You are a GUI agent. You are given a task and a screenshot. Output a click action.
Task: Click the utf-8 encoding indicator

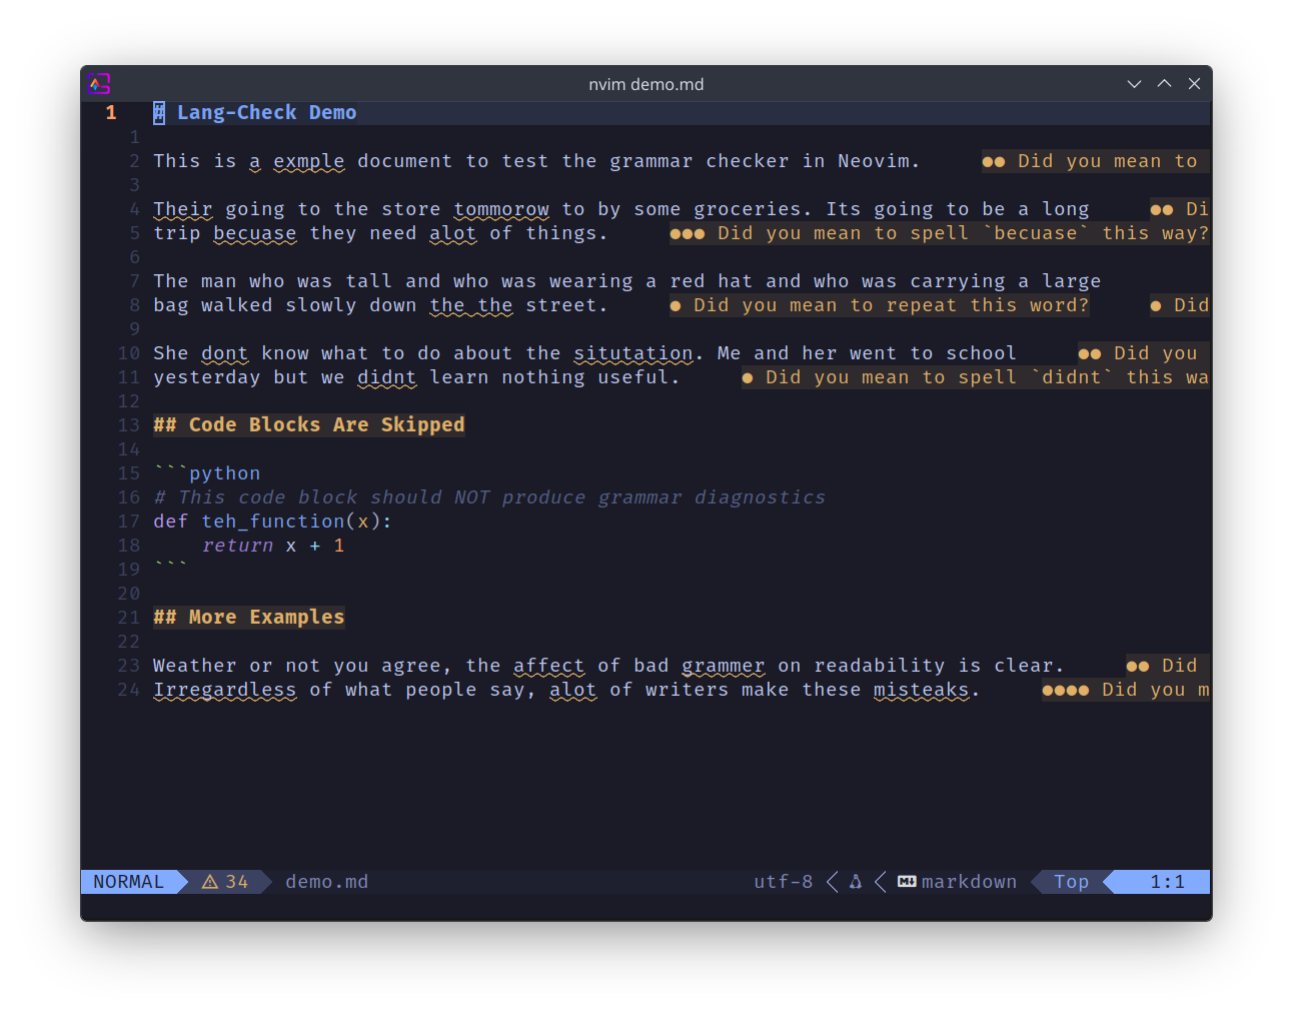783,881
